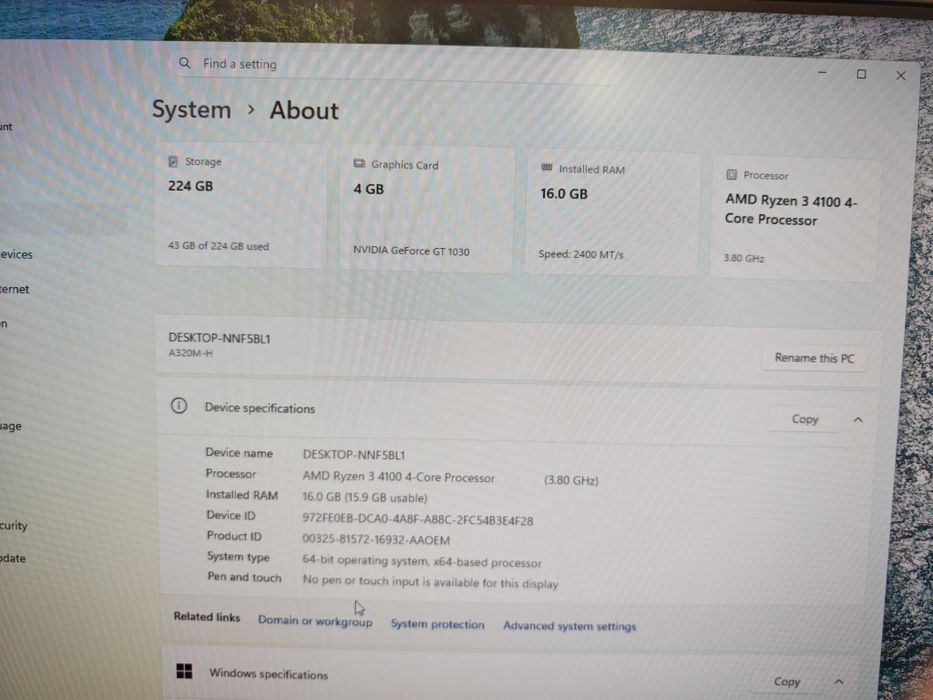The image size is (933, 700).
Task: Click the Processor chip icon
Action: click(731, 174)
